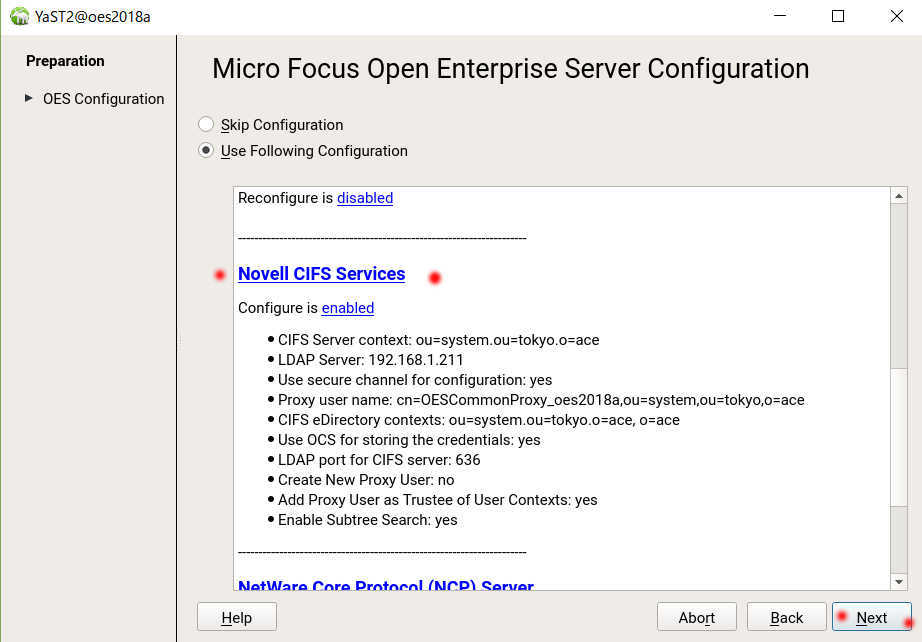922x642 pixels.
Task: Click 'LDAP port for CIFS server: 636' text
Action: click(x=379, y=460)
